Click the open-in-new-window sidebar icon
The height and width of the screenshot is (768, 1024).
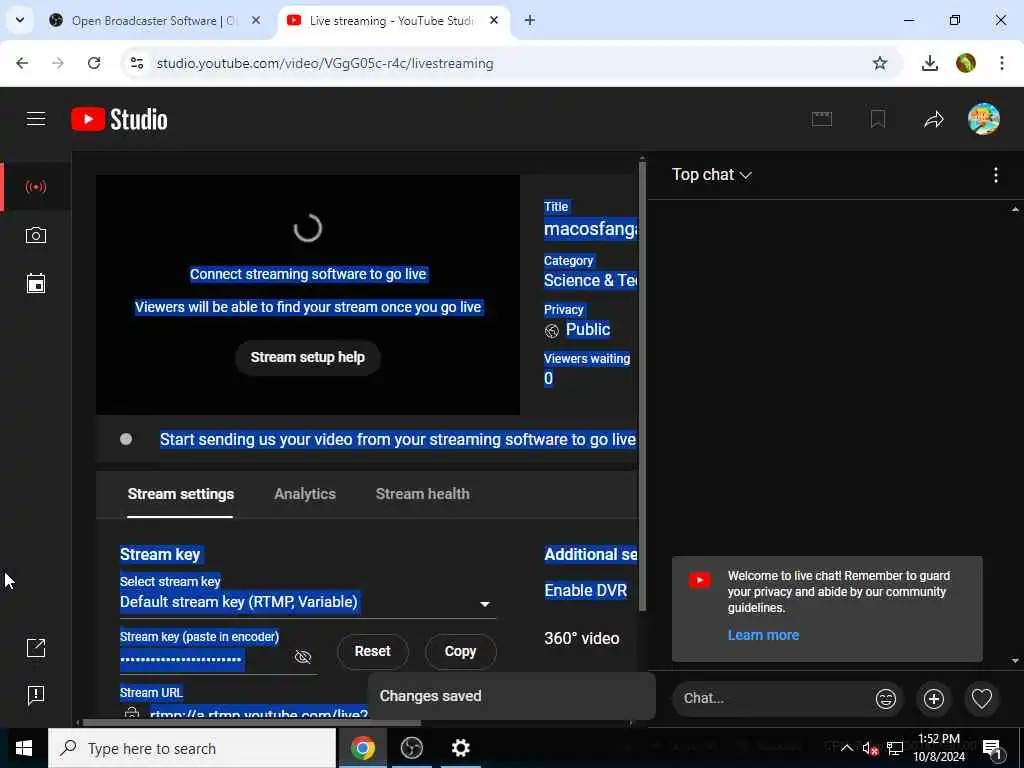[x=36, y=647]
